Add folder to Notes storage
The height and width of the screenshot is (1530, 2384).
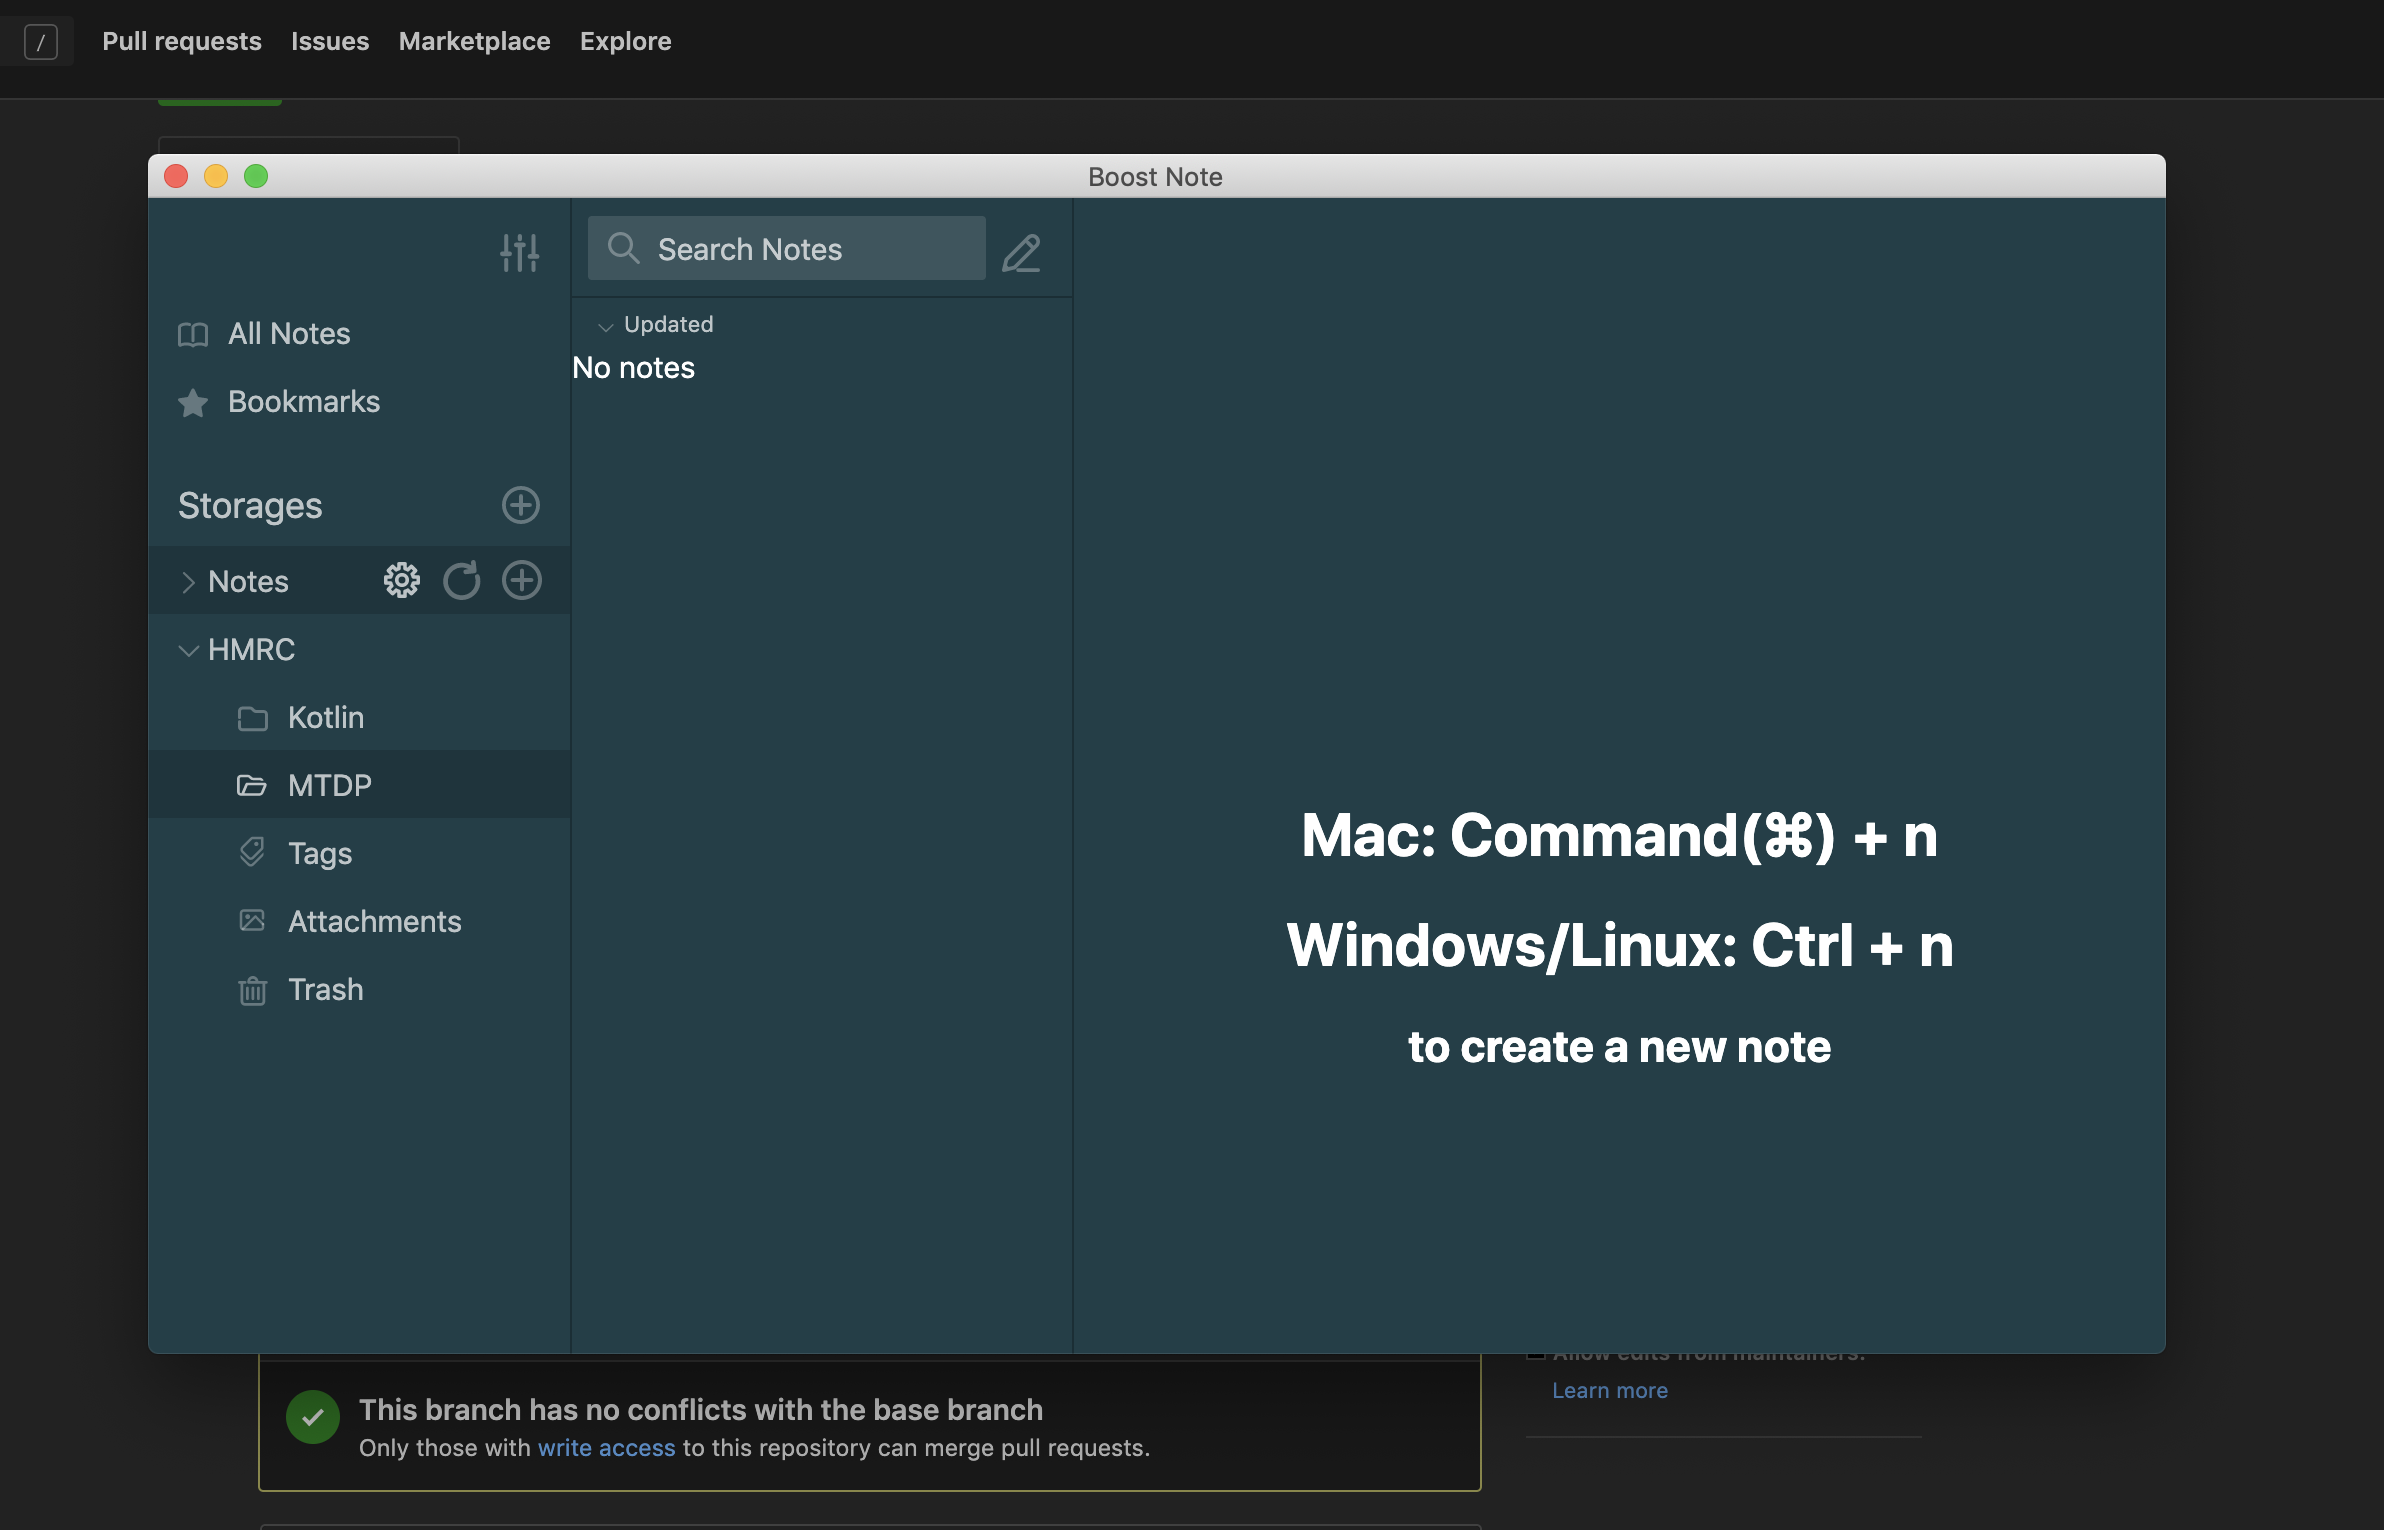[x=521, y=580]
